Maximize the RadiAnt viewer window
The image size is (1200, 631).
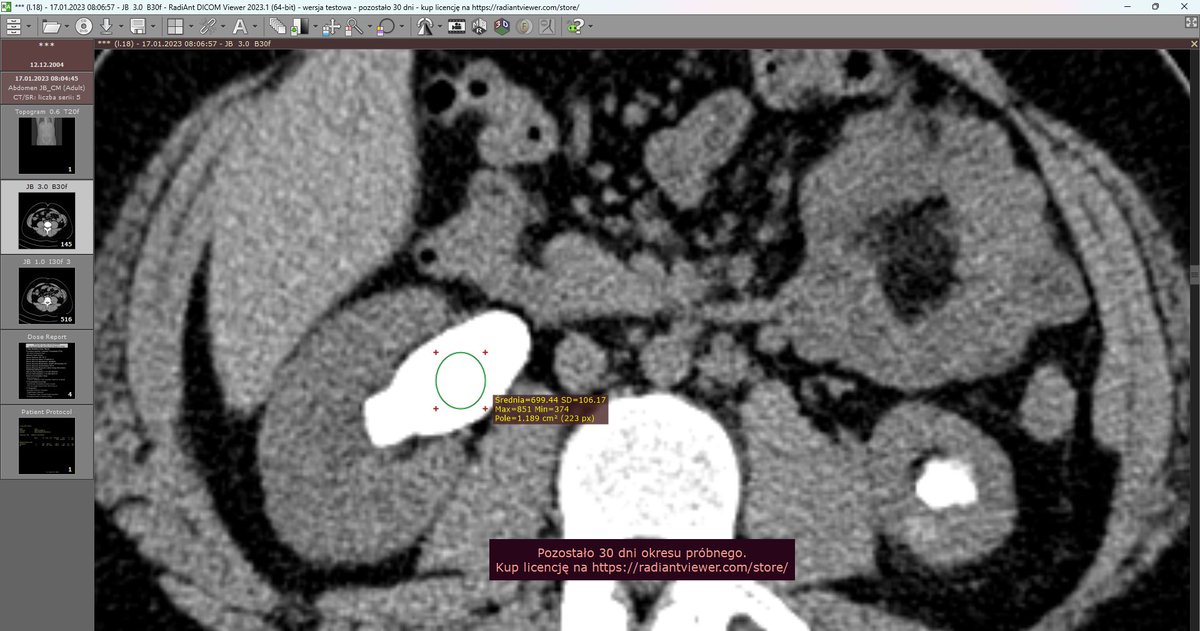click(1156, 6)
